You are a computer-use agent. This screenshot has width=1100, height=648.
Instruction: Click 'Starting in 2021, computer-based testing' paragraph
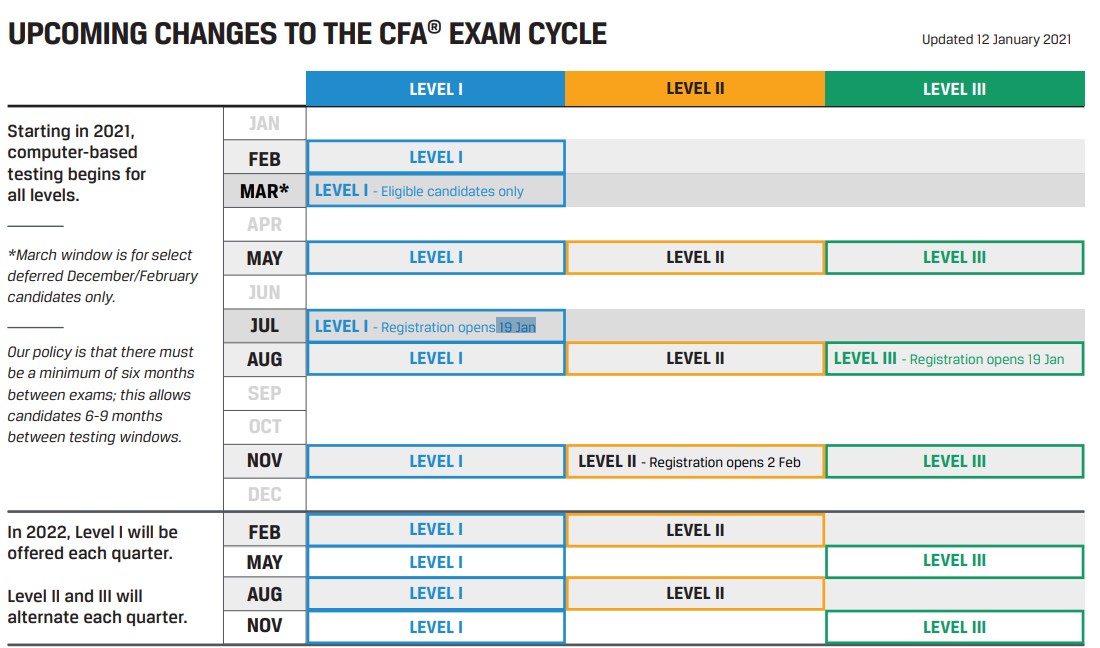[77, 163]
